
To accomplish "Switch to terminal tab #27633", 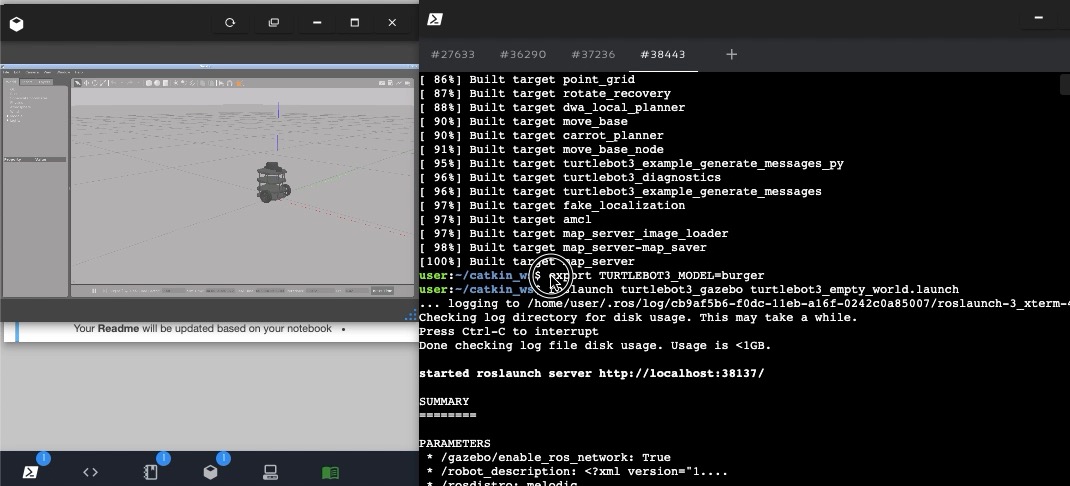I will pyautogui.click(x=453, y=55).
